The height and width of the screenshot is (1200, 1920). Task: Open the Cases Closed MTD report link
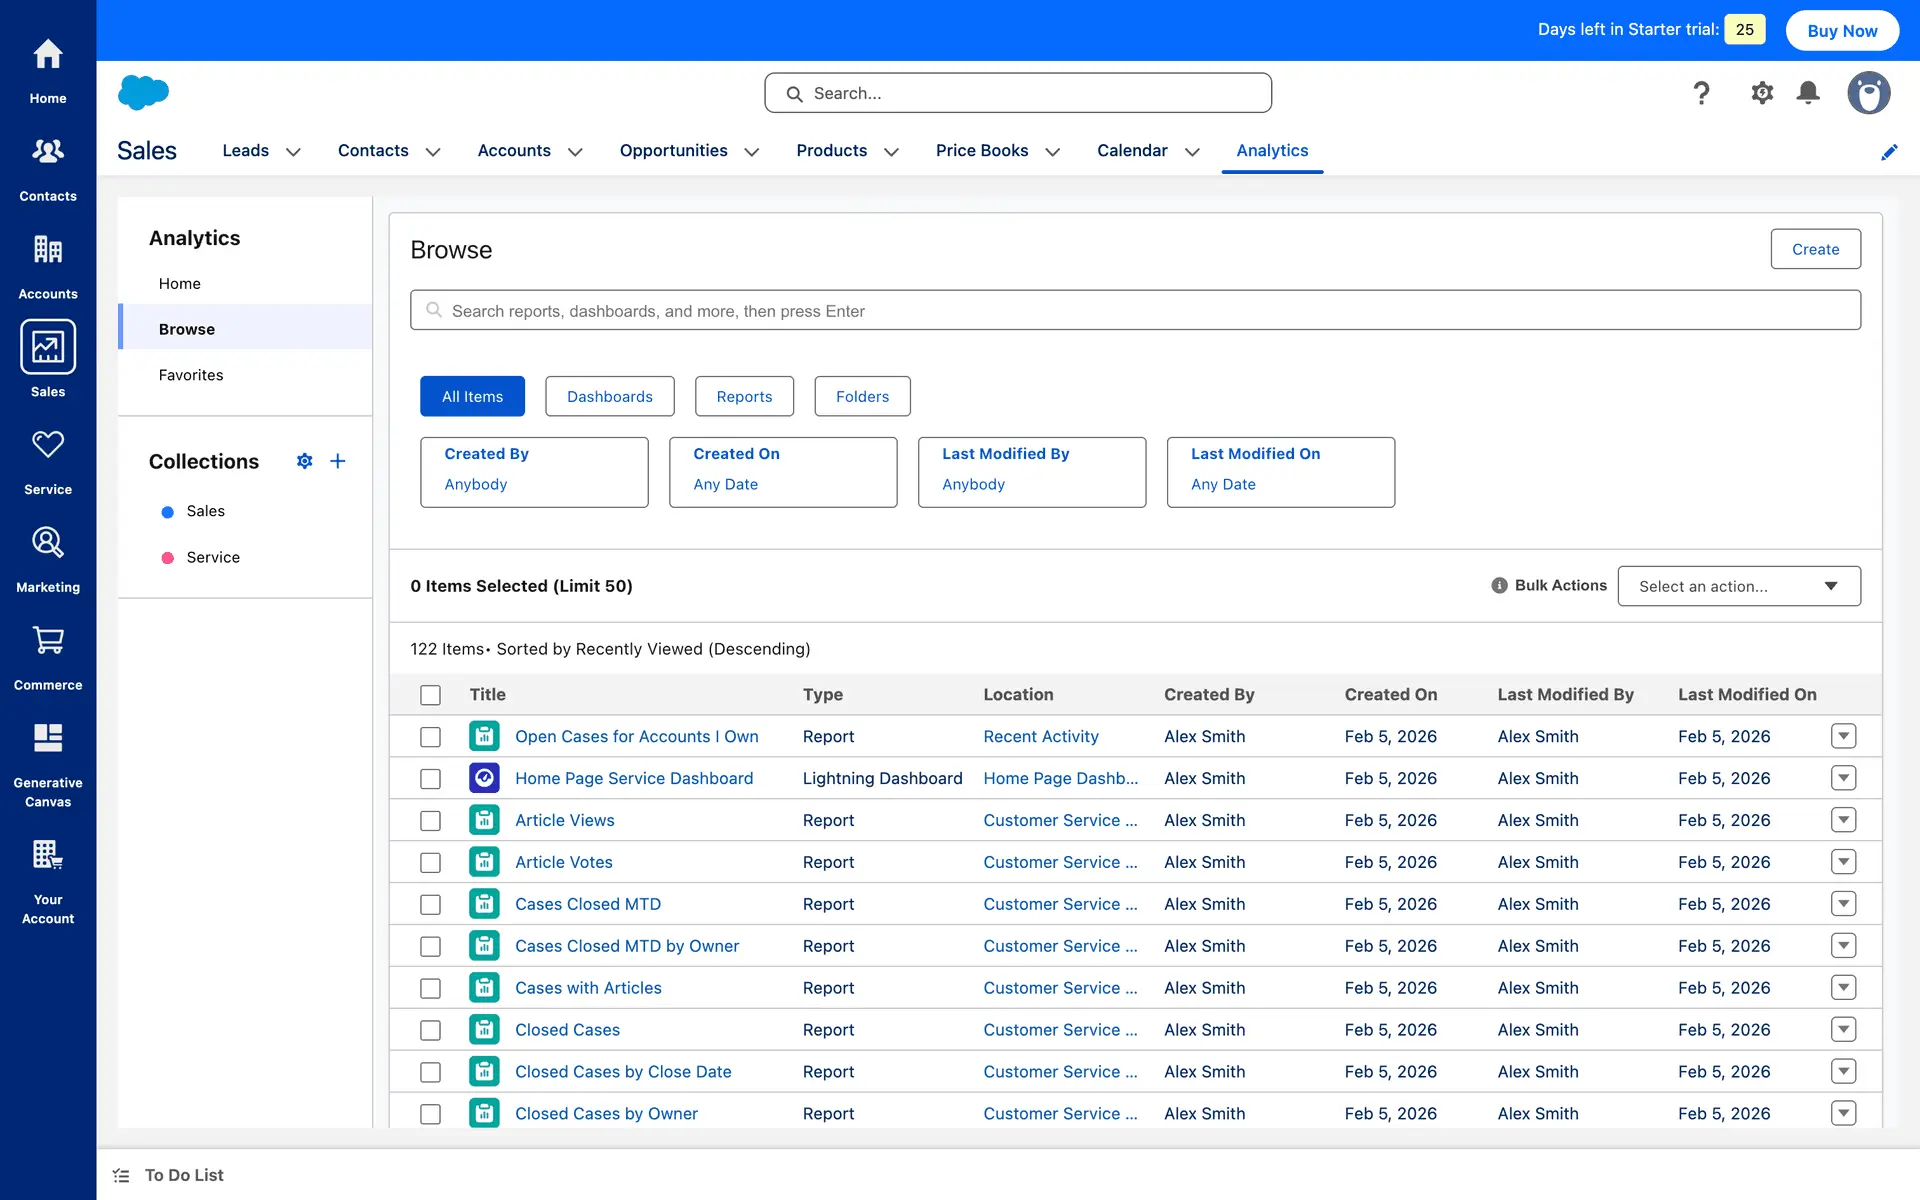click(587, 904)
